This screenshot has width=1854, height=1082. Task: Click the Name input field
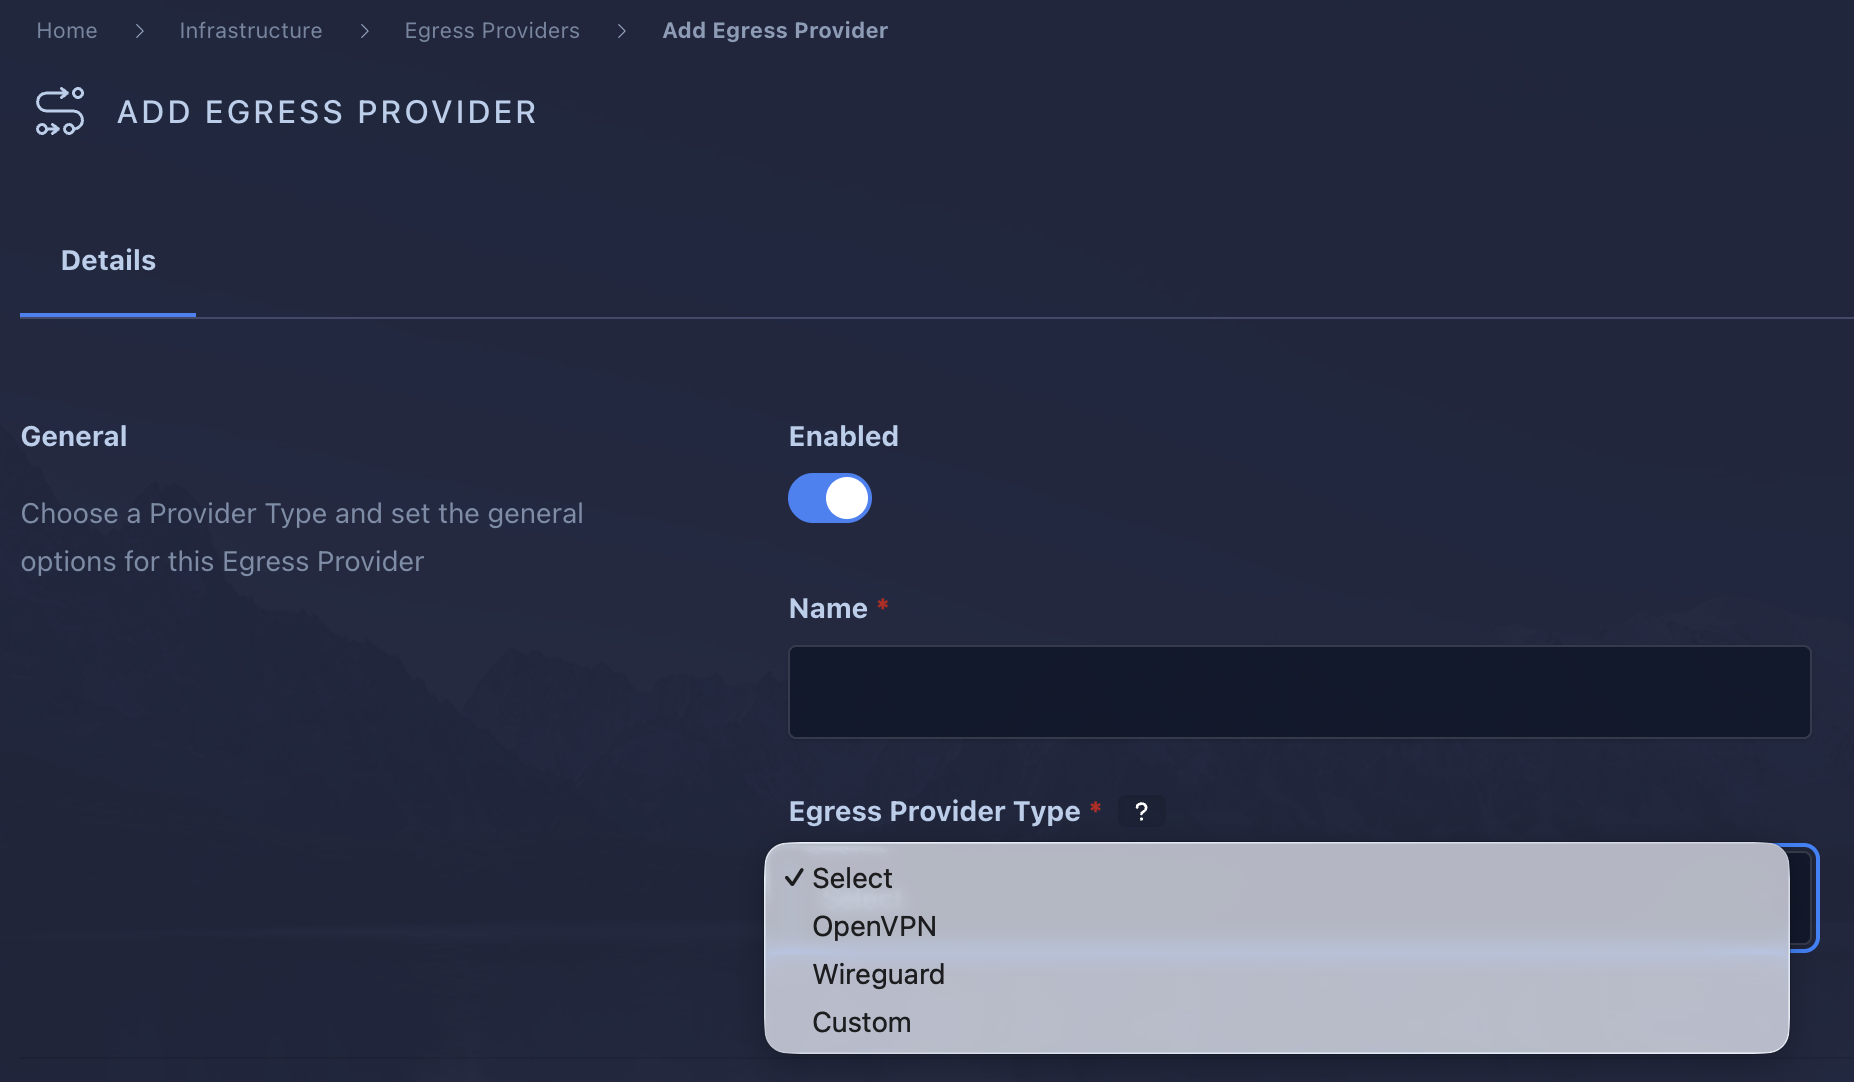pyautogui.click(x=1298, y=692)
